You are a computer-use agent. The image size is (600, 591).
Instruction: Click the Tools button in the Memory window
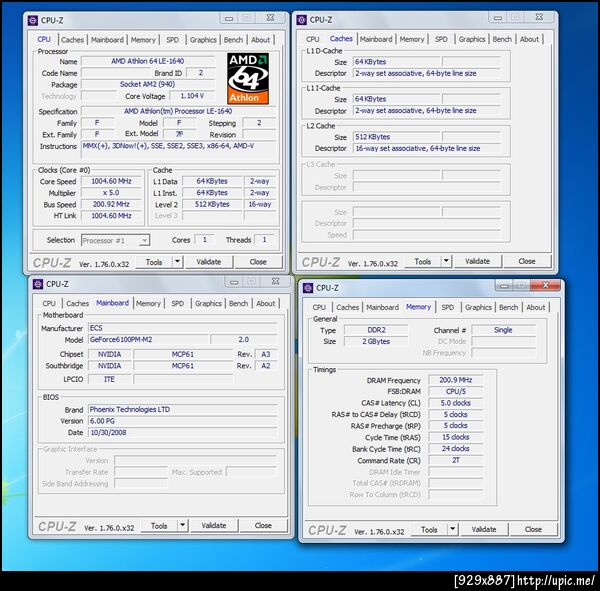click(x=429, y=529)
